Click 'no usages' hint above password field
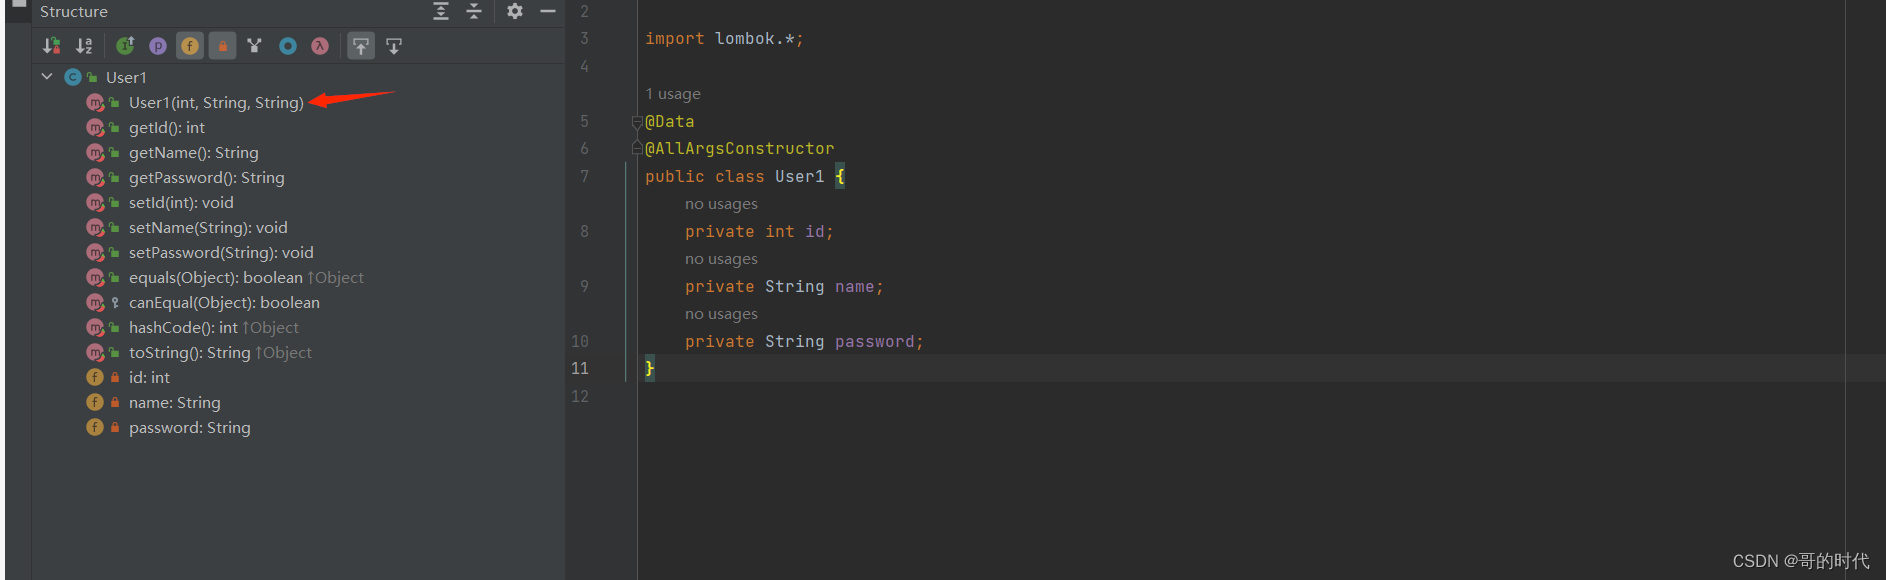1886x580 pixels. pos(721,314)
